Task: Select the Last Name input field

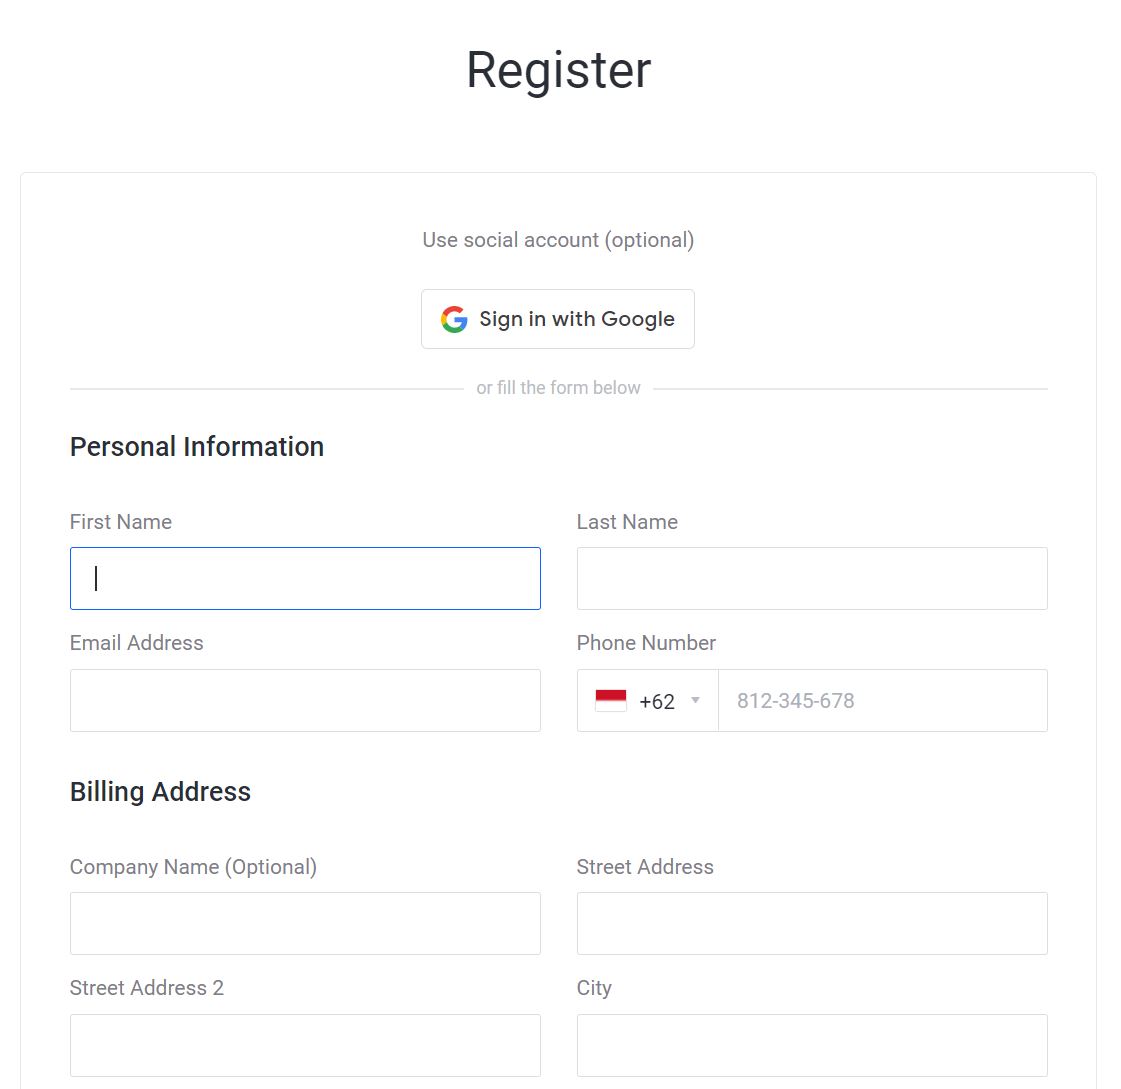Action: coord(811,578)
